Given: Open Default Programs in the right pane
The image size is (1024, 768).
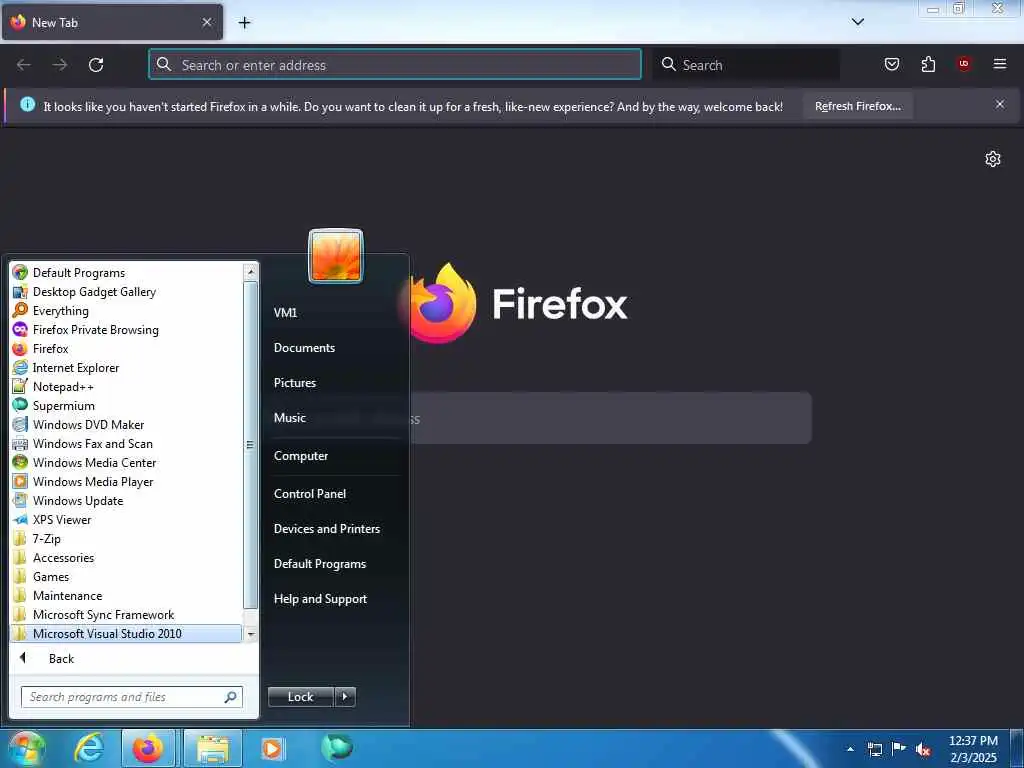Looking at the screenshot, I should [319, 564].
